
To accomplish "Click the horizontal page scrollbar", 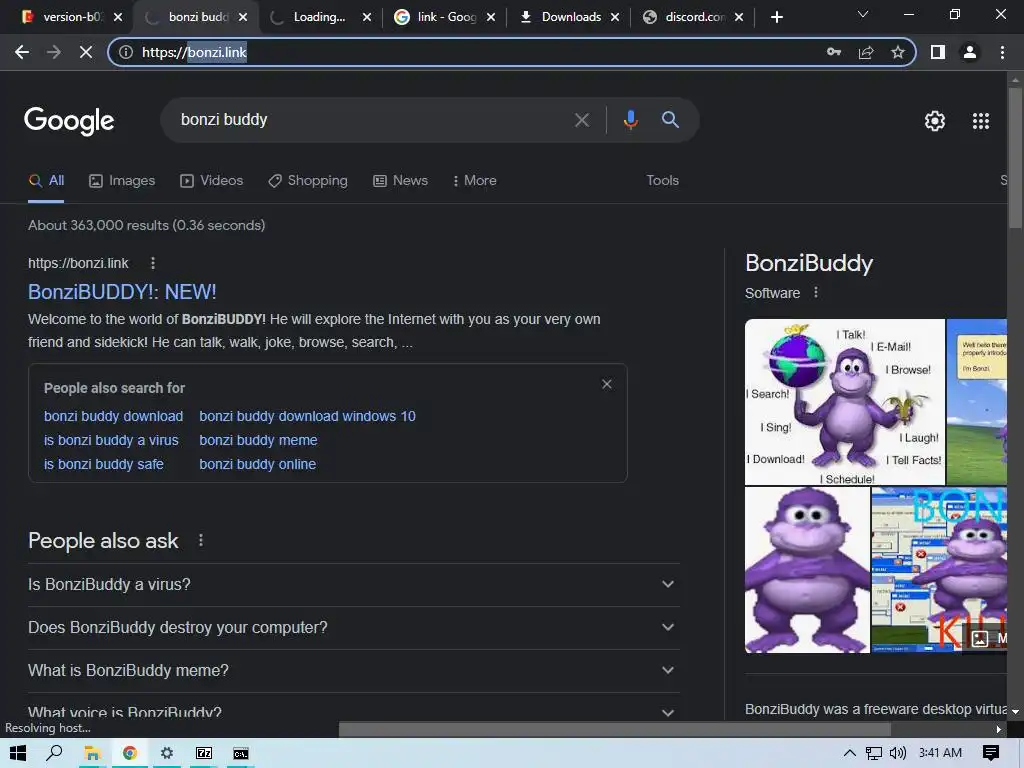I will [x=614, y=729].
